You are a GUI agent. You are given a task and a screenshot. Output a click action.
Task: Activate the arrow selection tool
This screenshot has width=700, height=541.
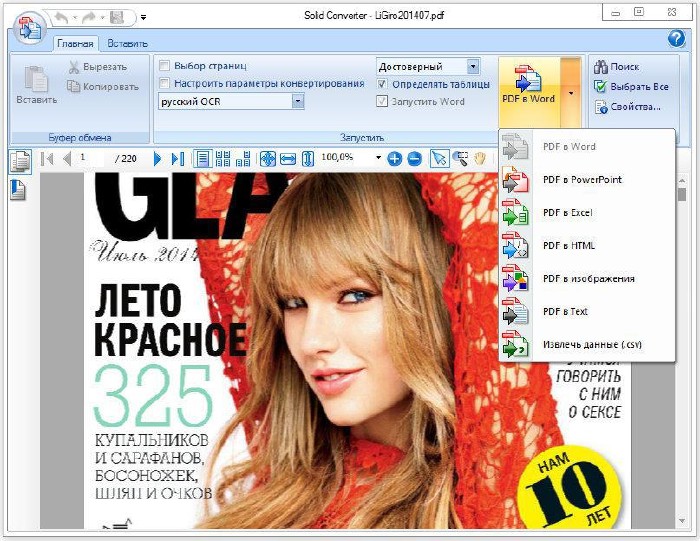coord(438,158)
